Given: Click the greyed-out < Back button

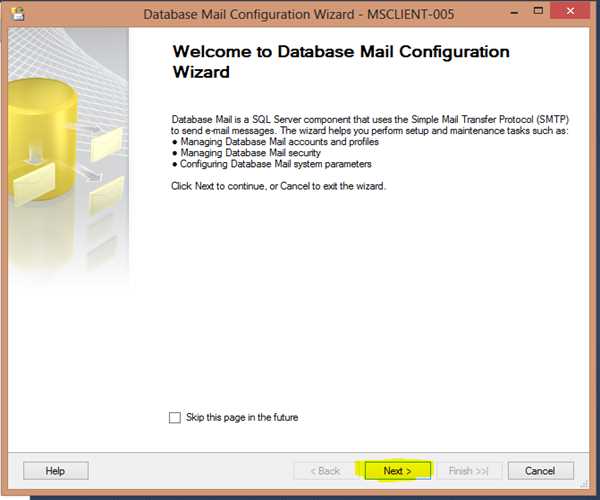Looking at the screenshot, I should point(324,470).
